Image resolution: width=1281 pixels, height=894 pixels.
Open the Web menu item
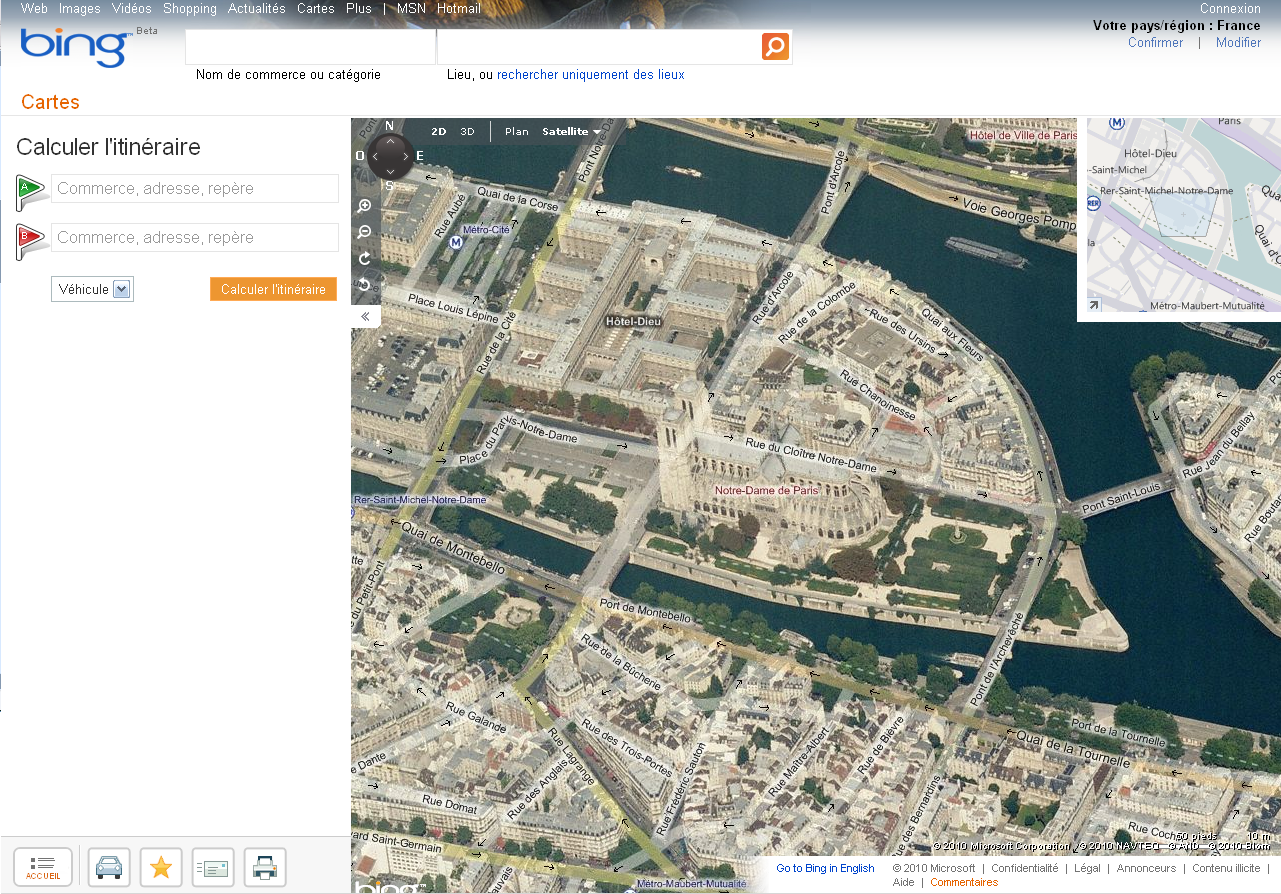click(x=34, y=8)
